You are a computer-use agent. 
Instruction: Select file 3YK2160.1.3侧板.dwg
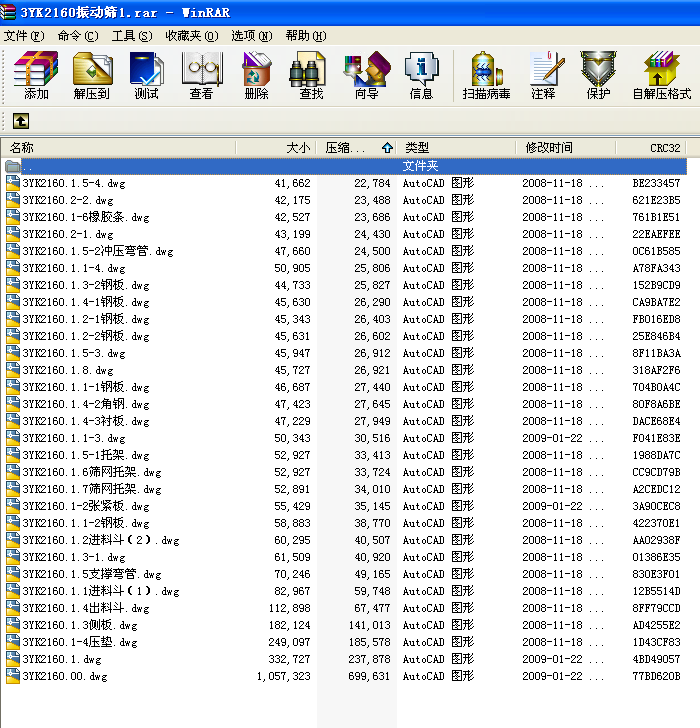(80, 625)
